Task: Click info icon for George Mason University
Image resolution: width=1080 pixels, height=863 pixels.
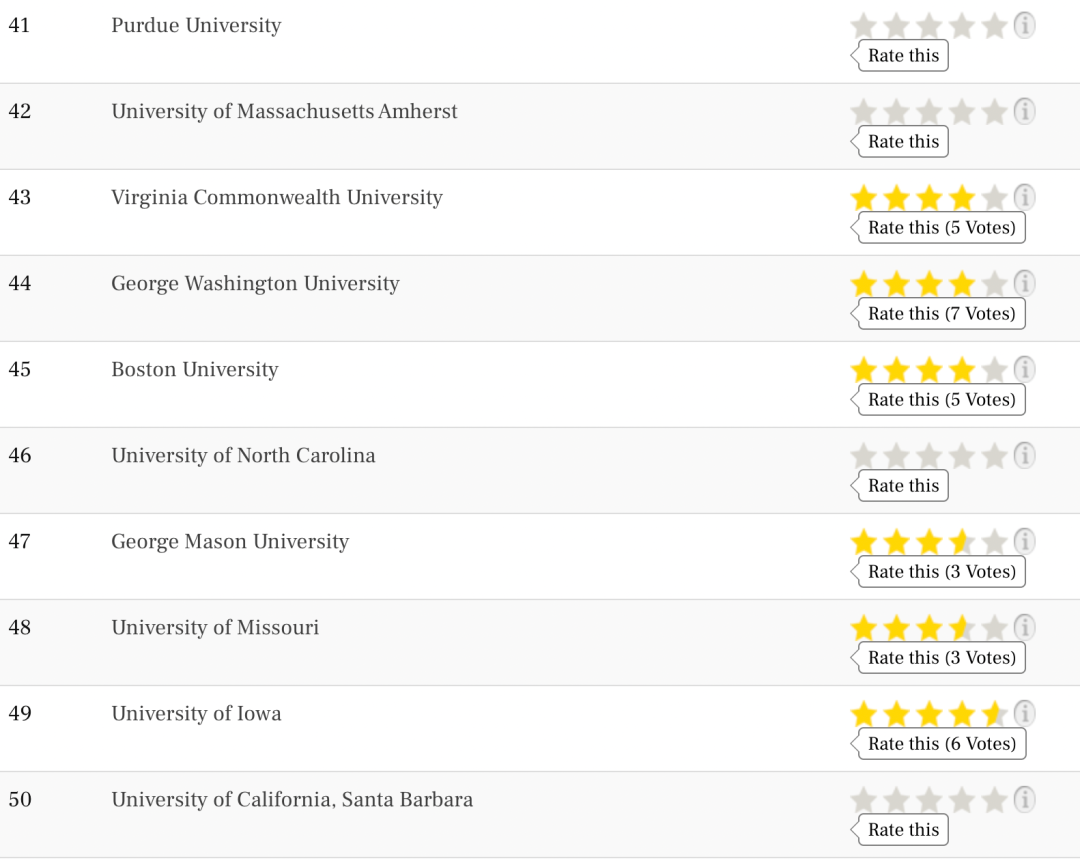Action: (1024, 541)
